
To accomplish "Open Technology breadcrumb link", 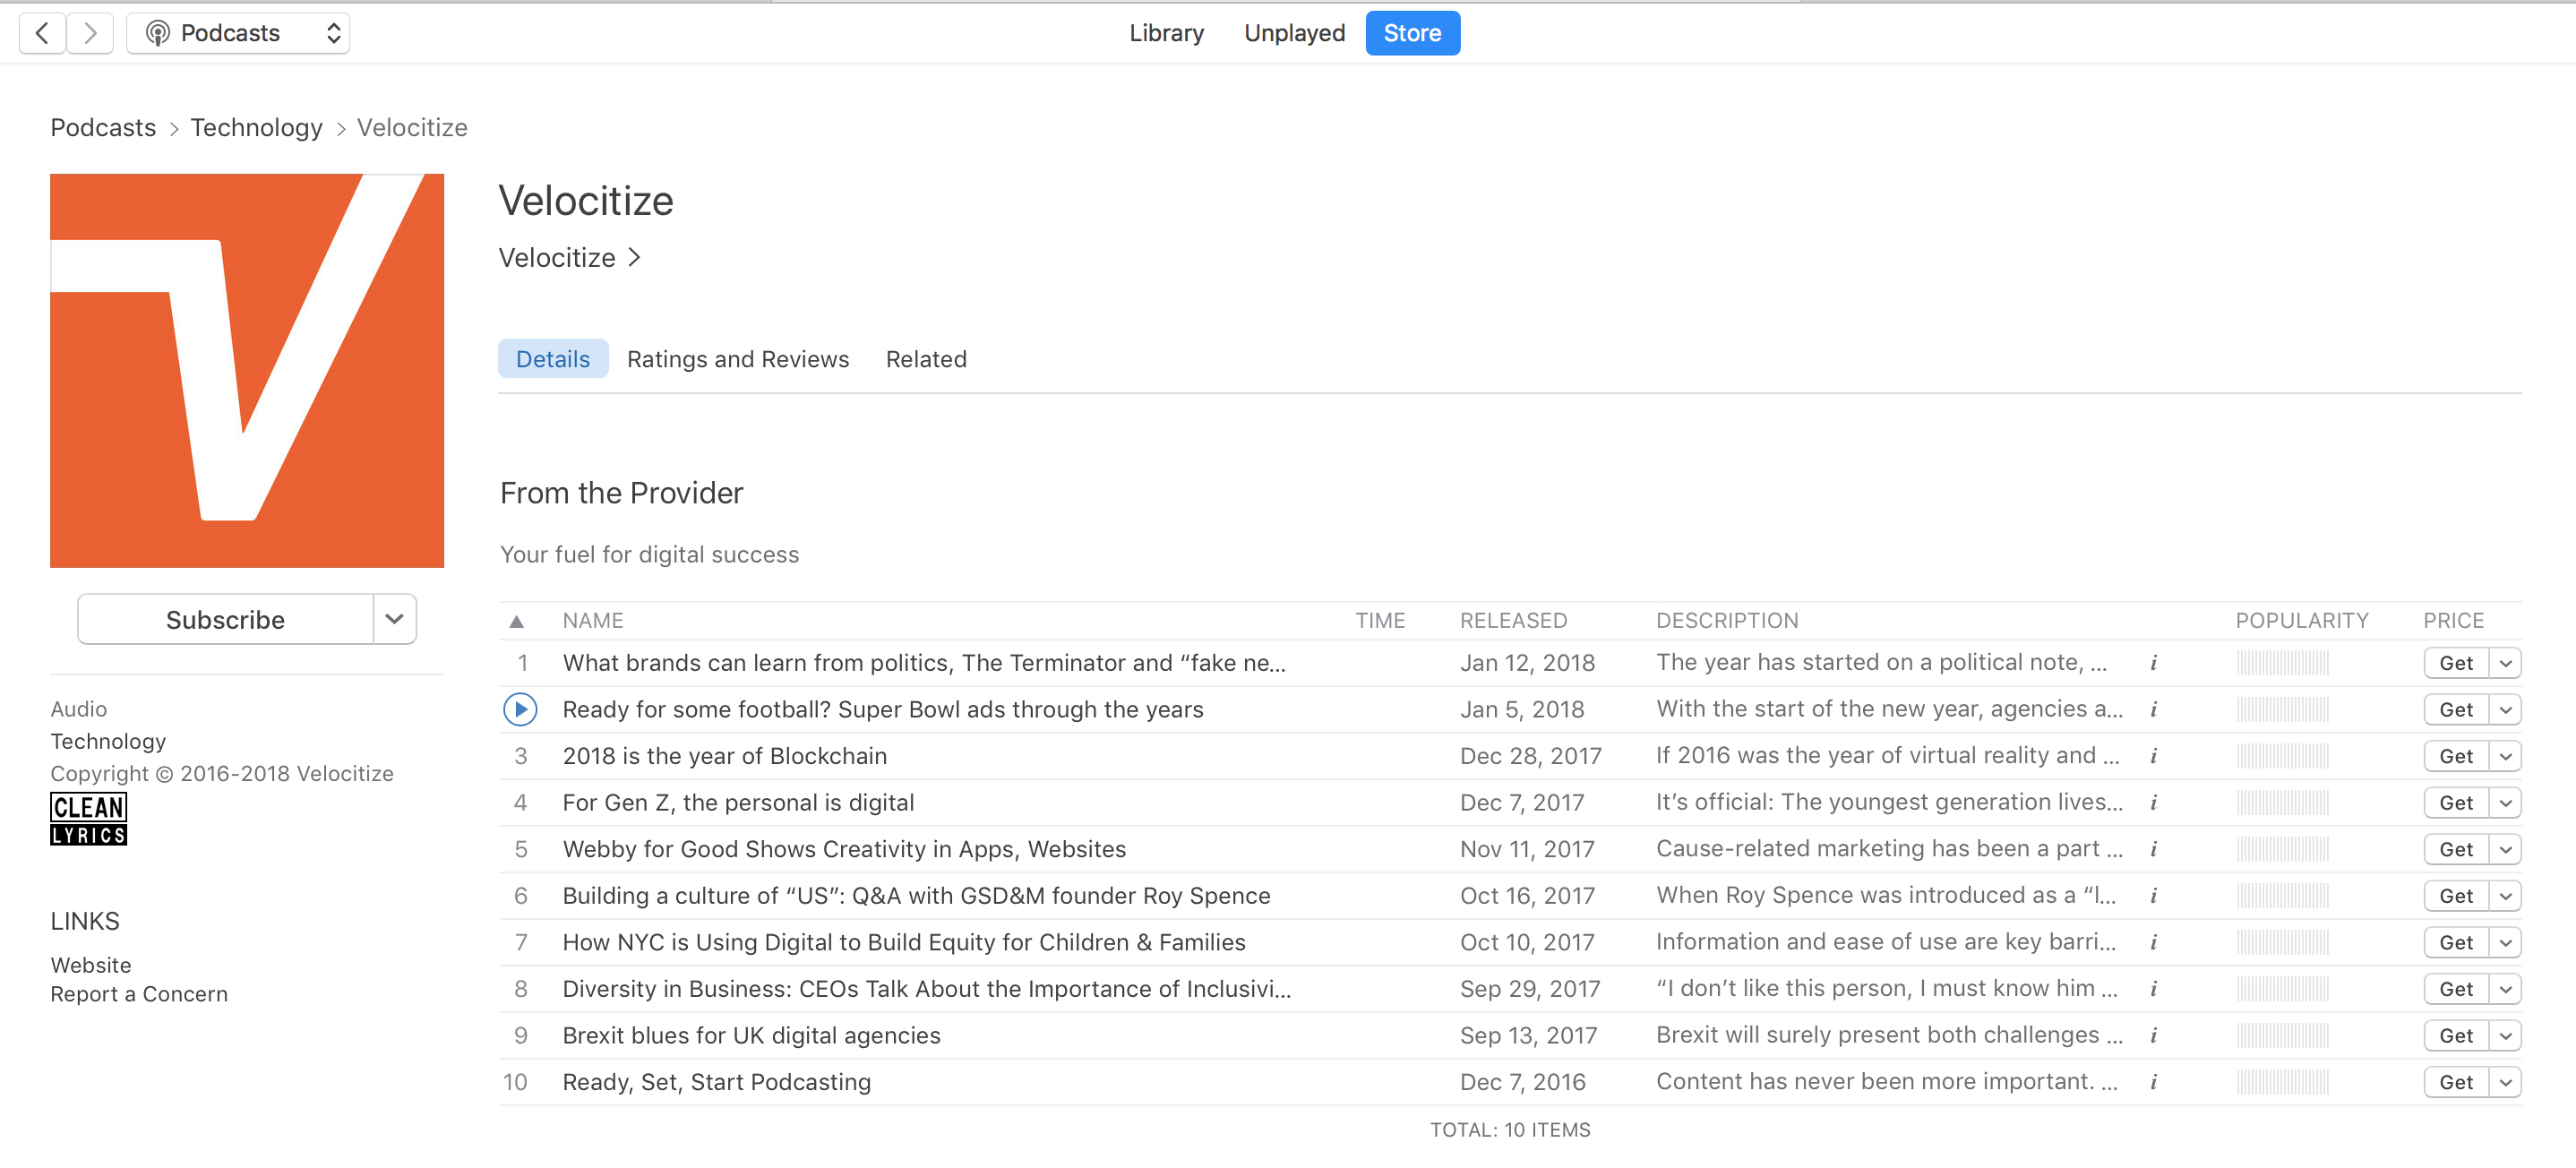I will [256, 127].
